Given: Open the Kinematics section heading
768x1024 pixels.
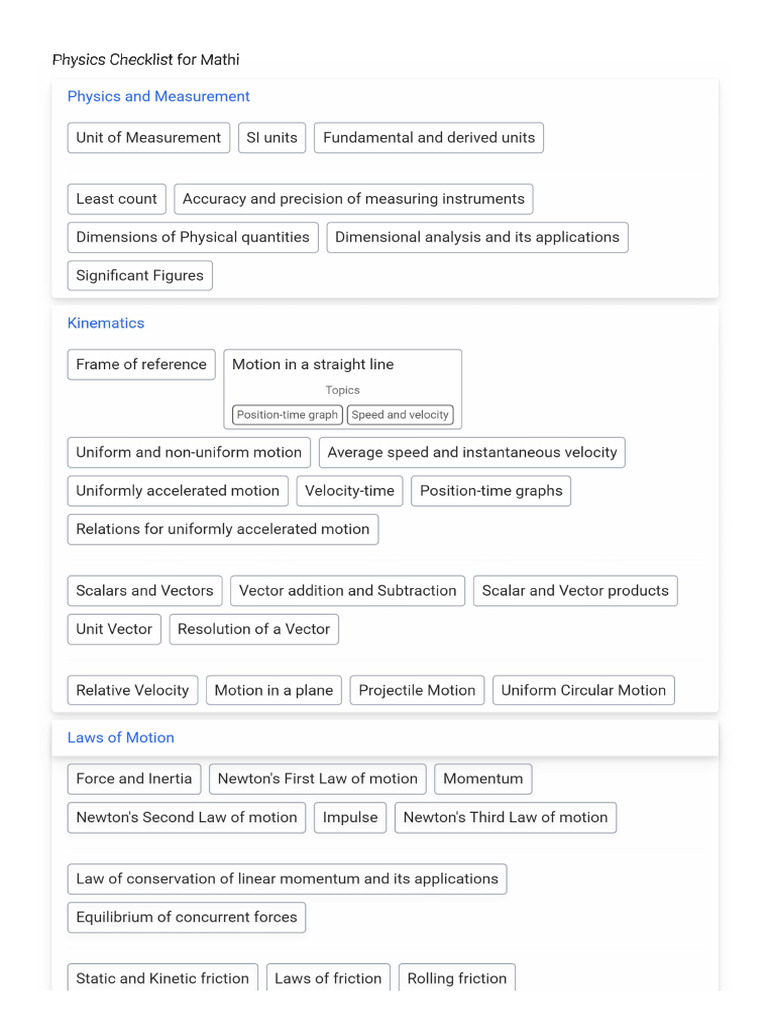Looking at the screenshot, I should pos(105,324).
